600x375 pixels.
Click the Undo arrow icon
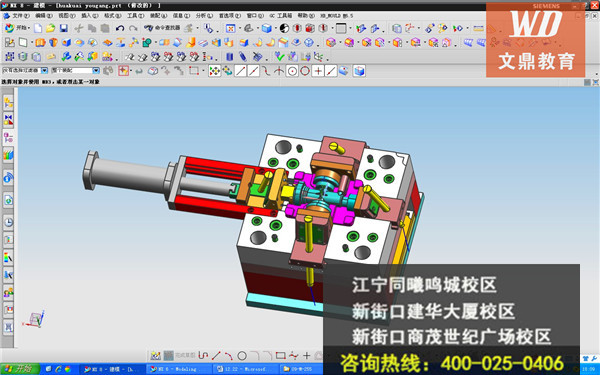click(x=120, y=28)
